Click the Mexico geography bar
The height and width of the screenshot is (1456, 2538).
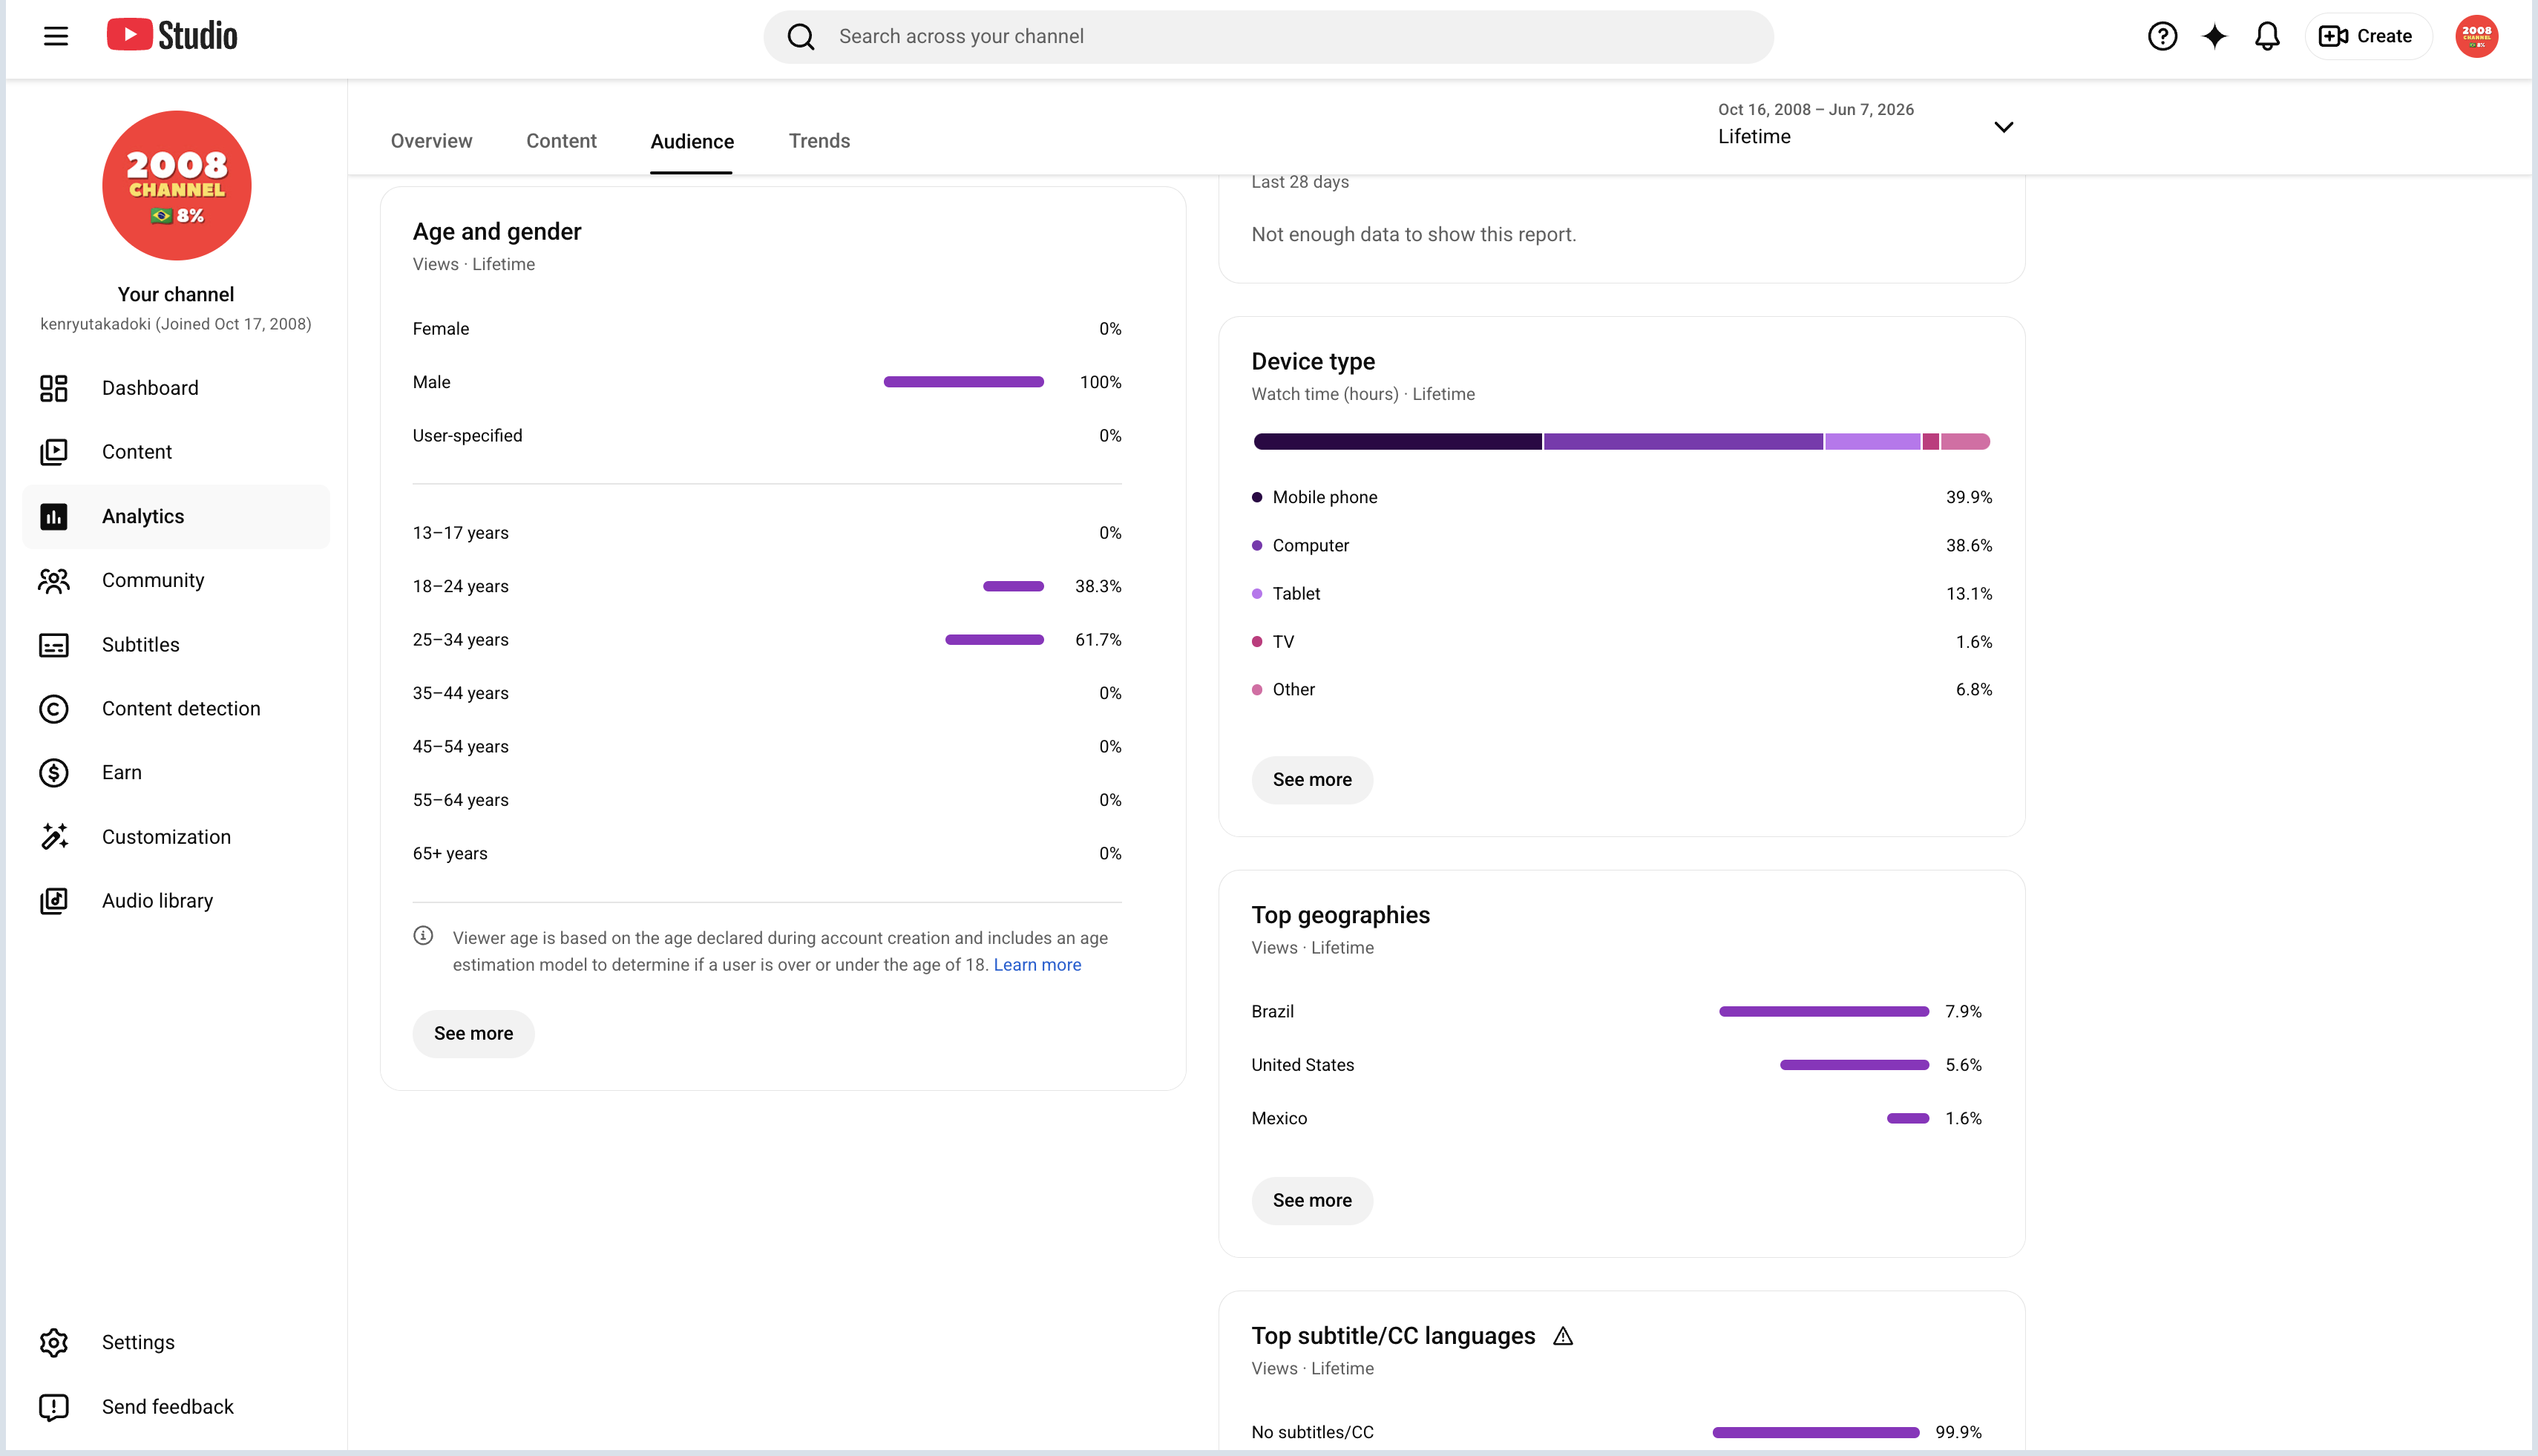click(x=1908, y=1119)
